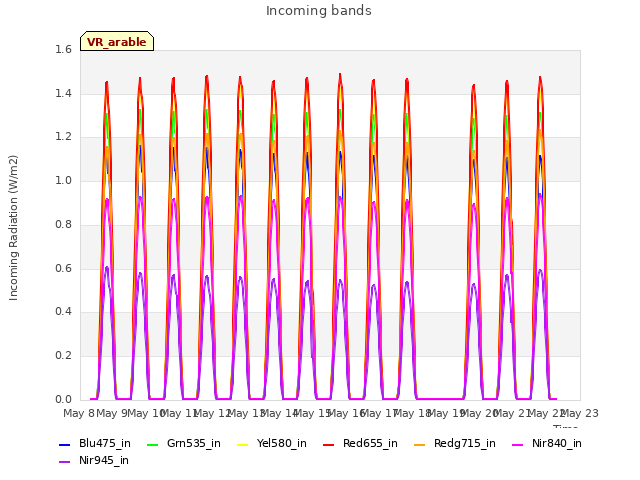The height and width of the screenshot is (480, 640).
Task: Click the 1.6 y-axis tick label
Action: point(63,49)
